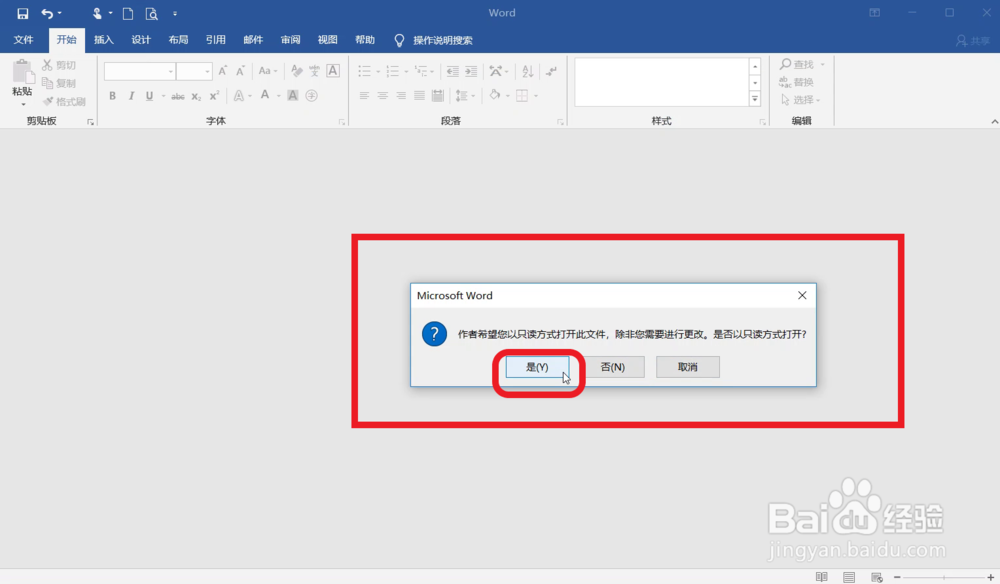Click the Decrease indent icon
The image size is (1000, 584).
[x=452, y=71]
